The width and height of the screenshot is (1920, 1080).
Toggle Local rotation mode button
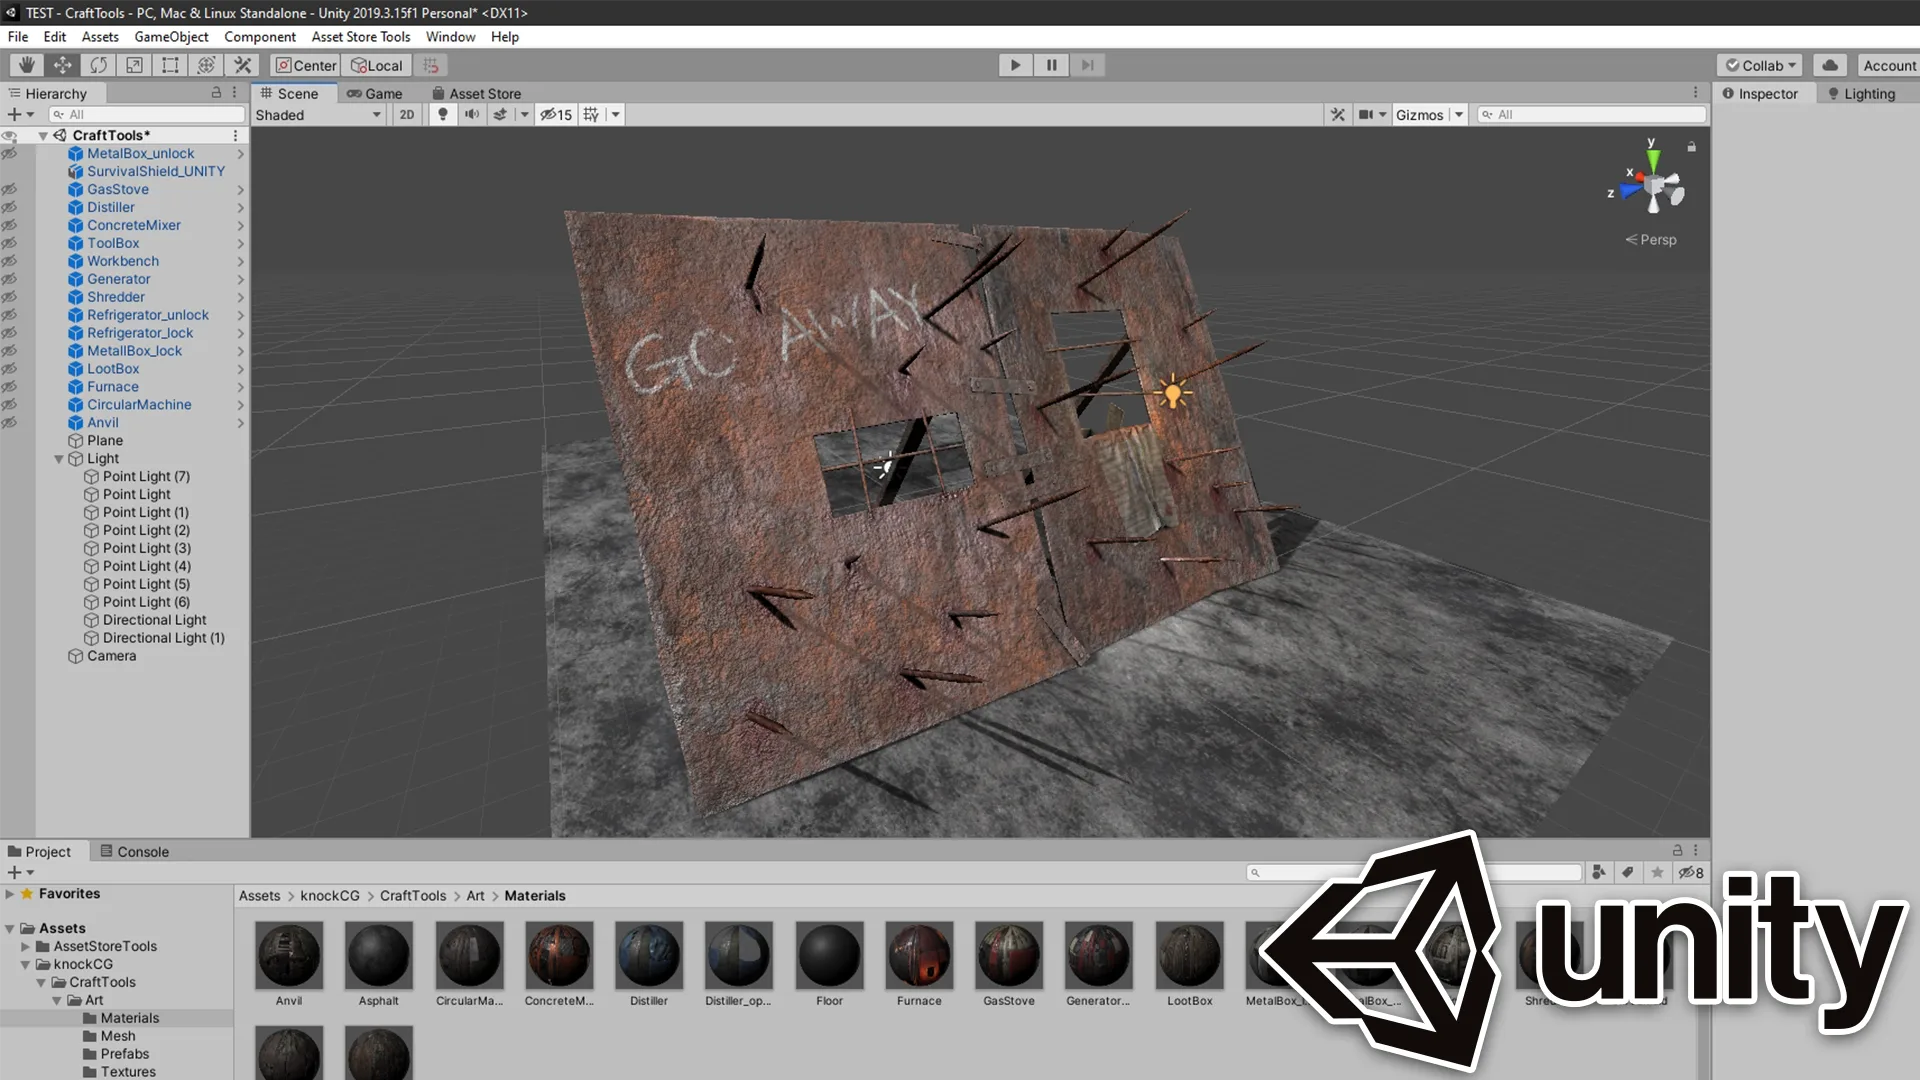376,65
